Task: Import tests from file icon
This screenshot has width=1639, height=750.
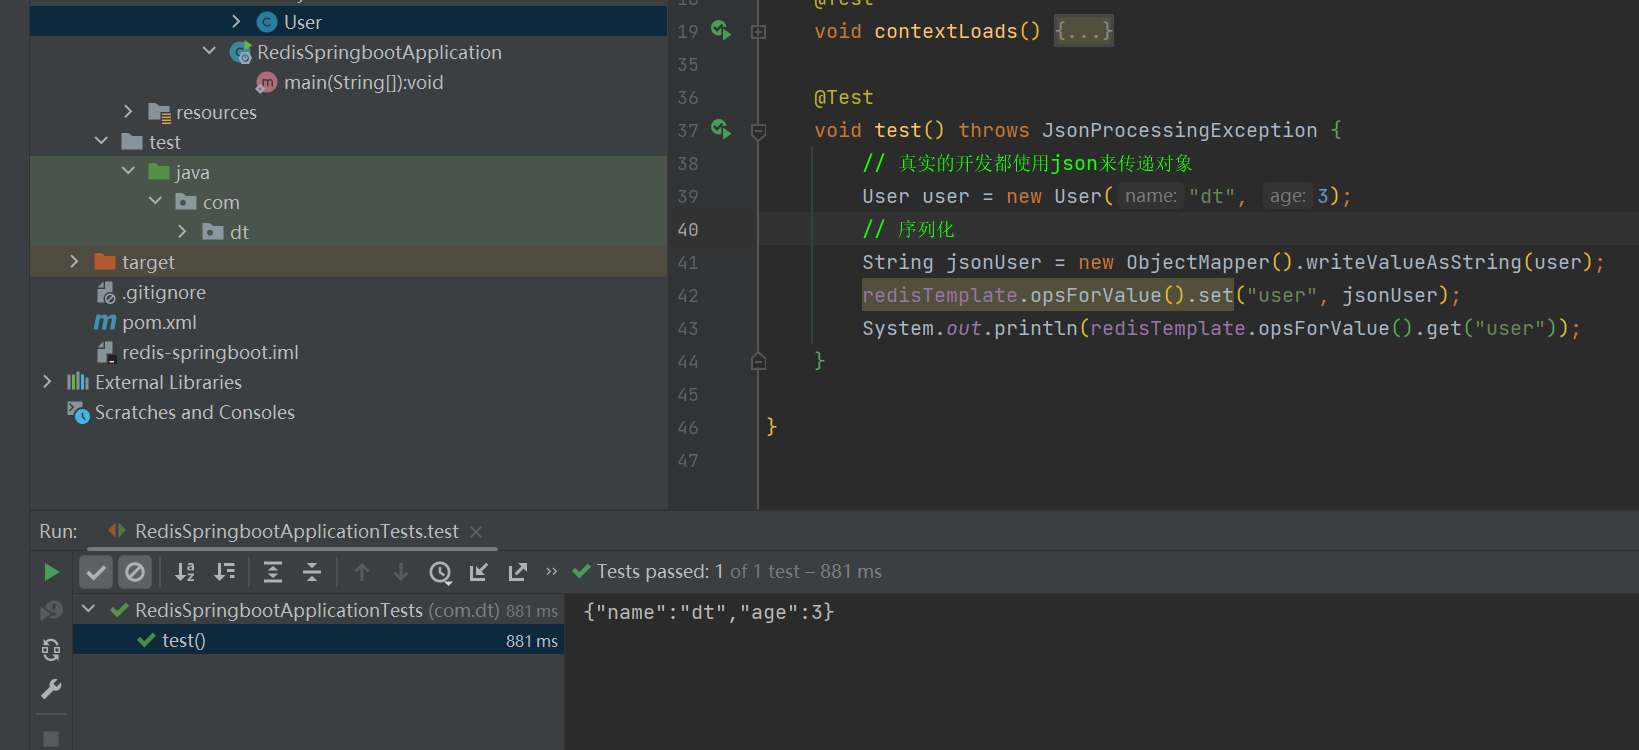Action: click(479, 572)
